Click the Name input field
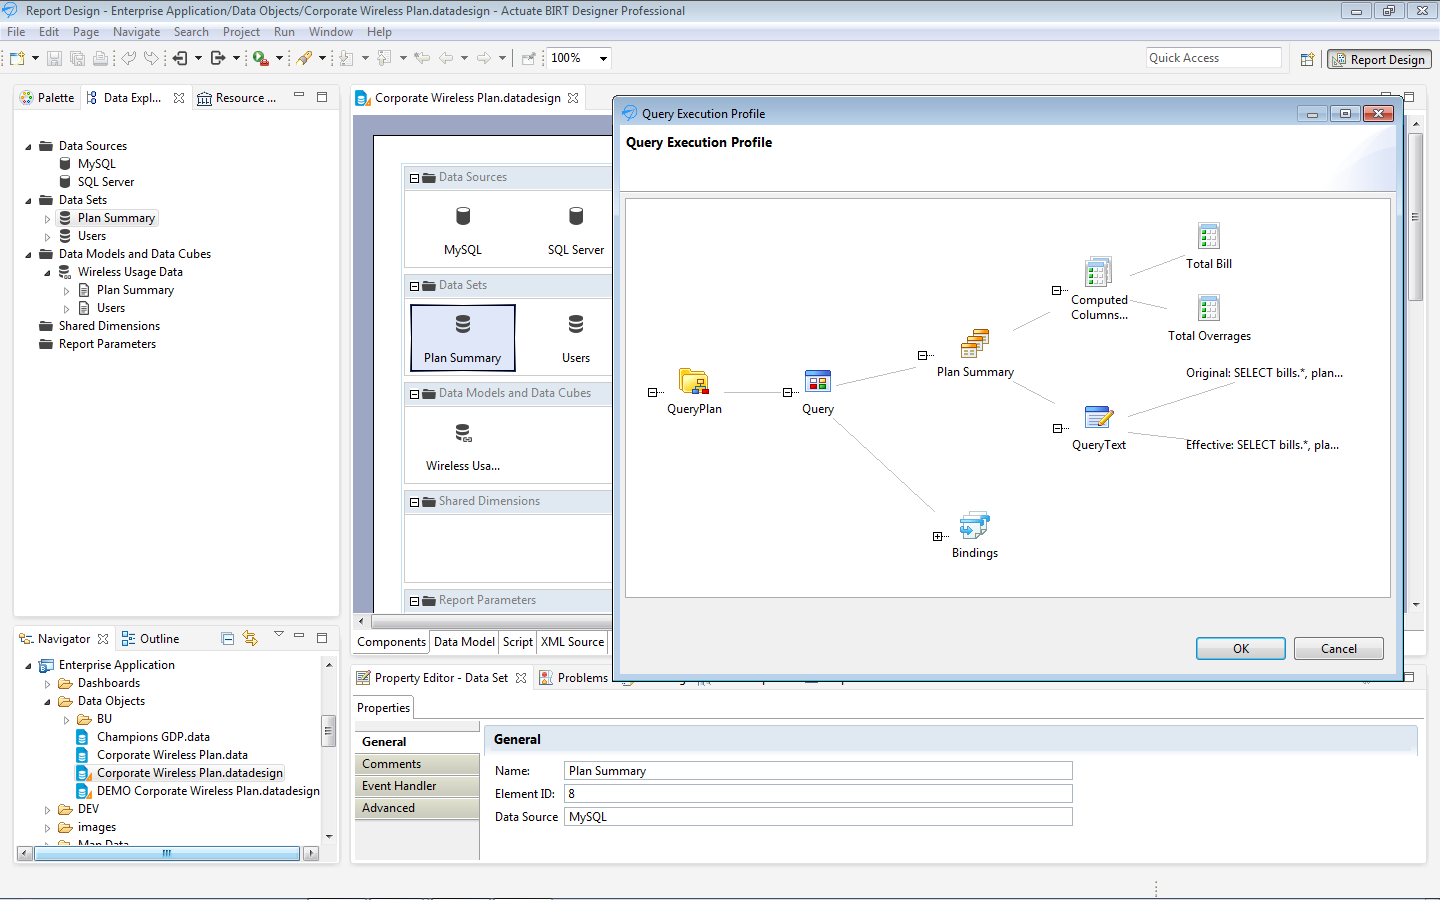This screenshot has height=900, width=1440. pos(818,771)
